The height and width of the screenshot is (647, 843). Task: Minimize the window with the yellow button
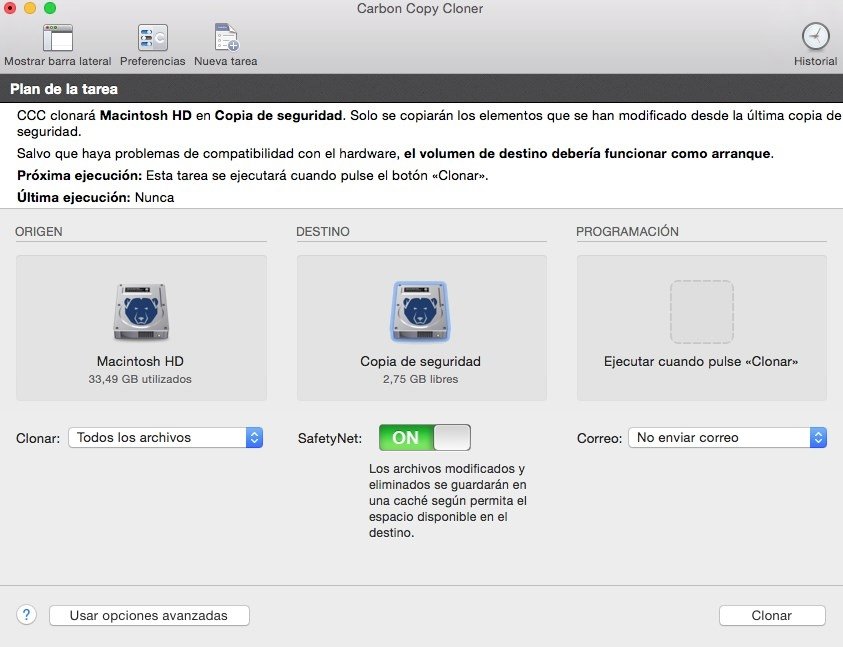click(x=30, y=8)
